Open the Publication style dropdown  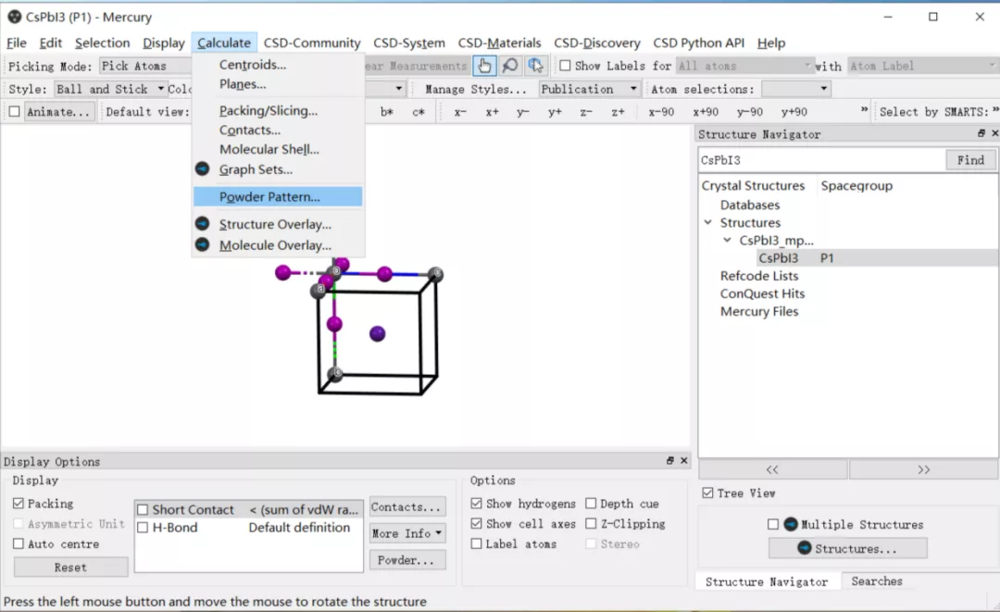click(x=589, y=89)
